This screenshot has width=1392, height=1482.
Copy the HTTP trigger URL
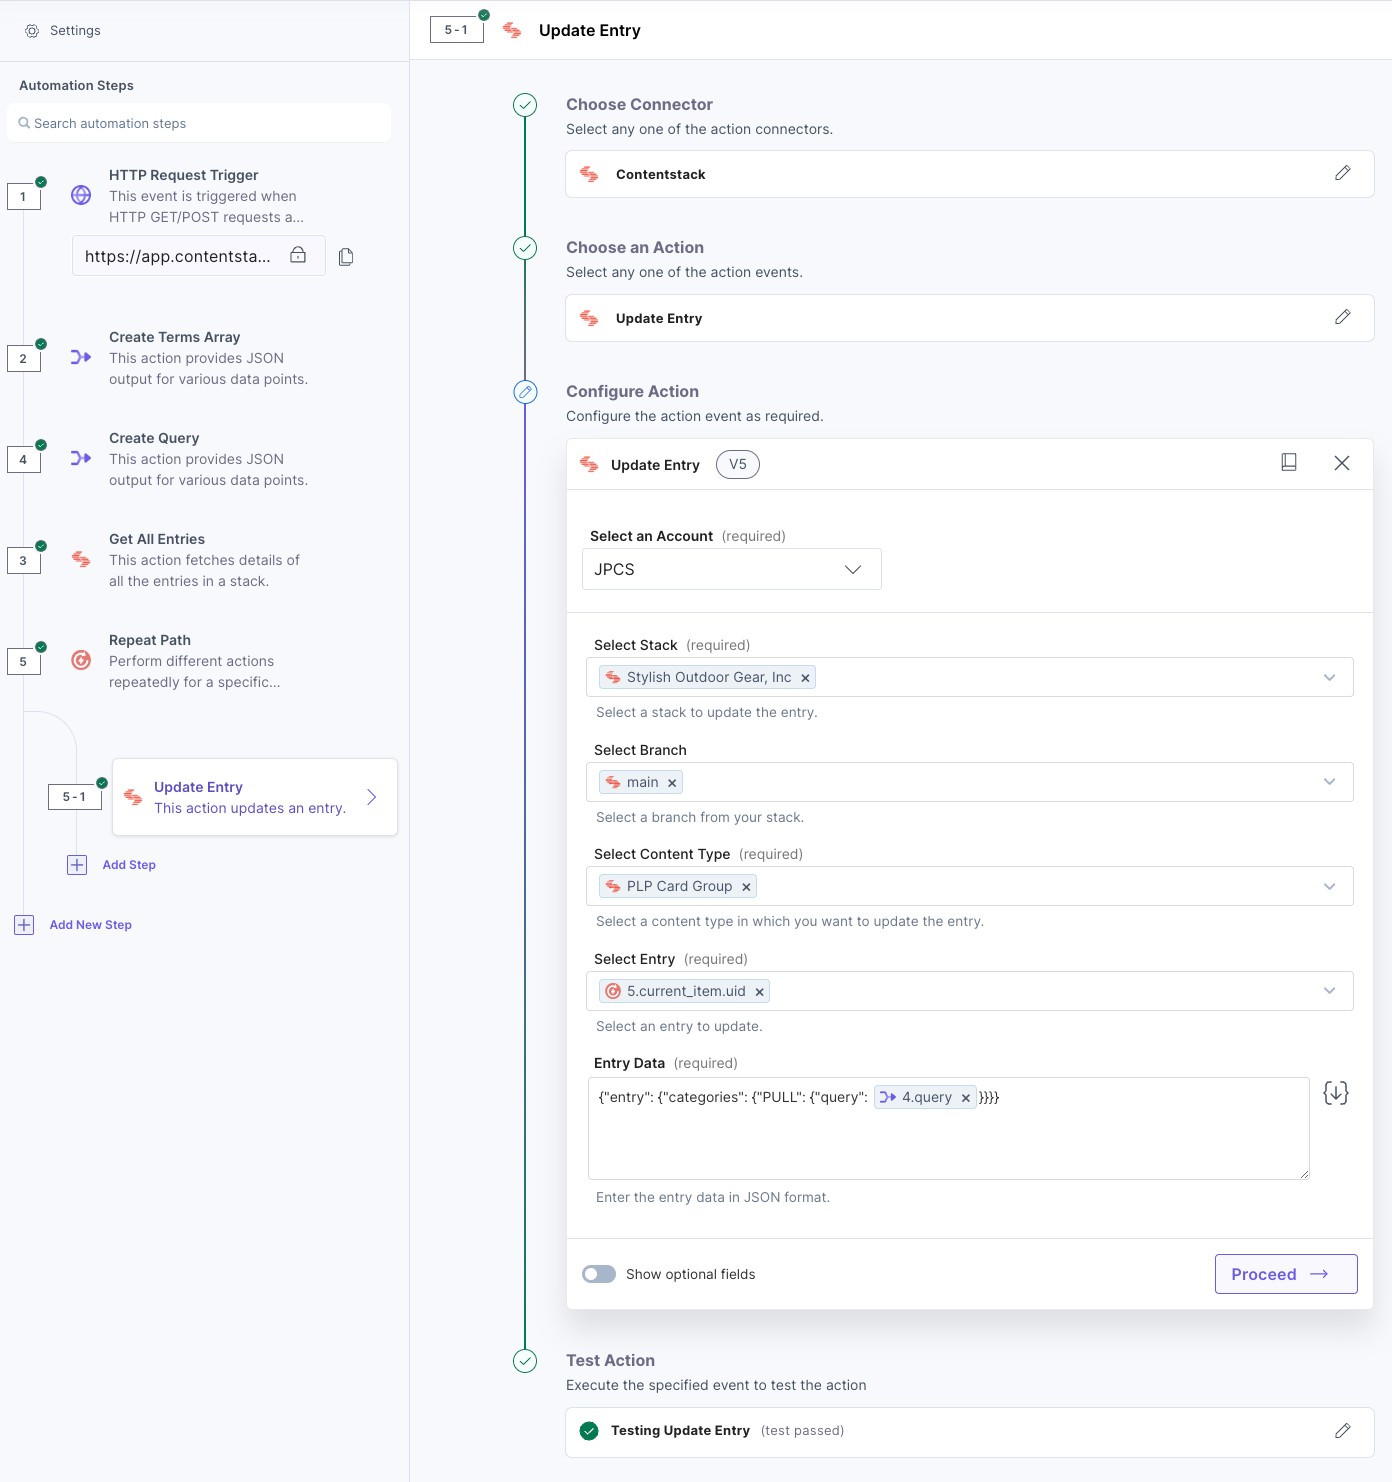346,257
